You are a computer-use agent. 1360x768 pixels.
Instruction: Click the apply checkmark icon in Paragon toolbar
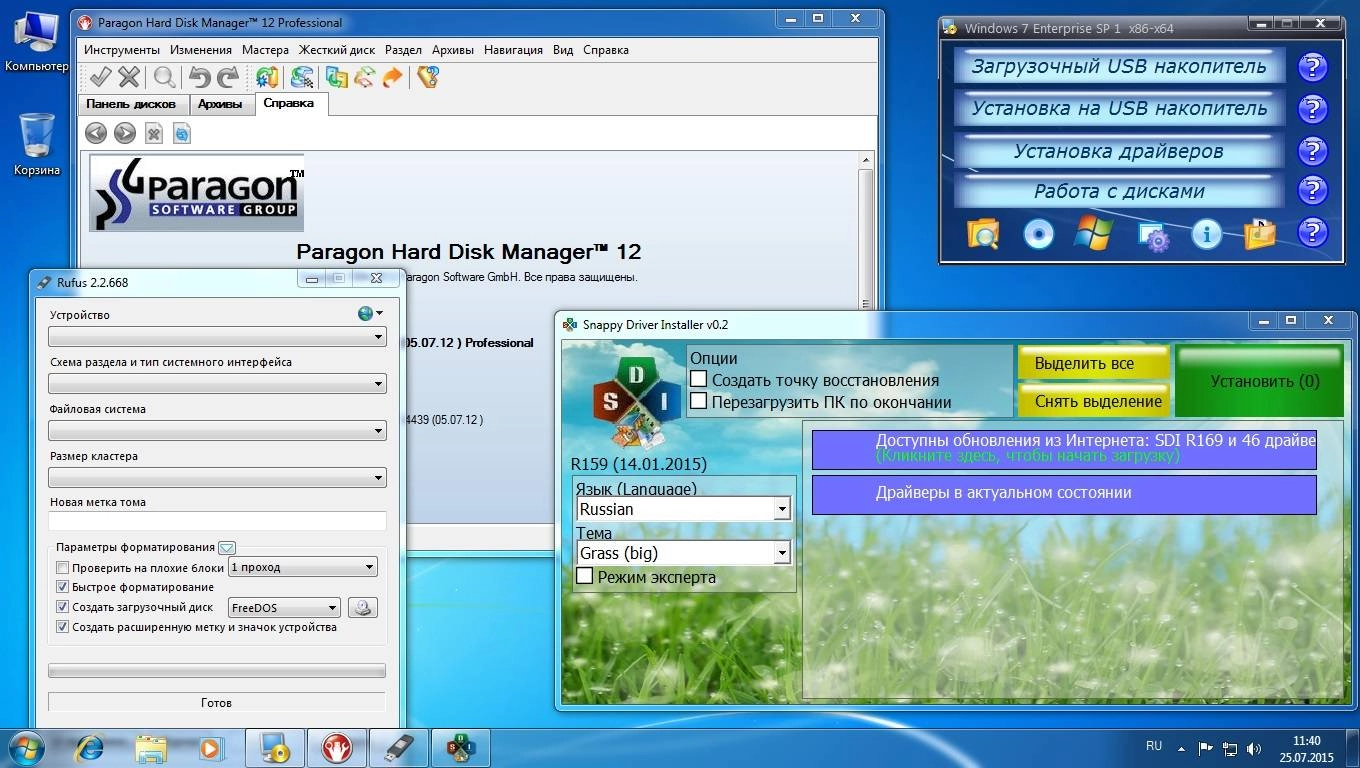point(100,77)
